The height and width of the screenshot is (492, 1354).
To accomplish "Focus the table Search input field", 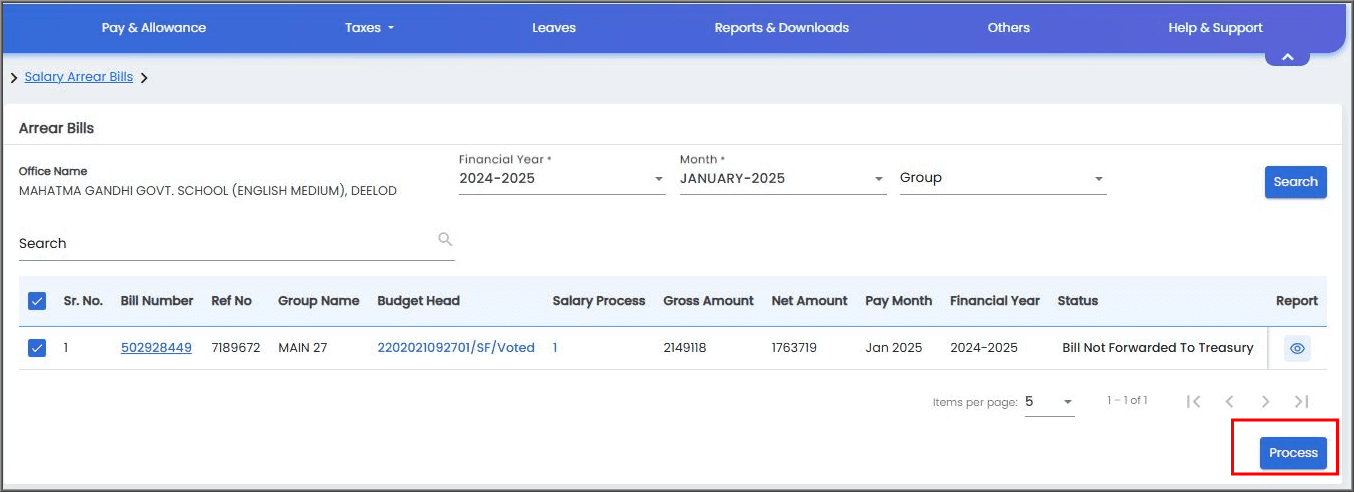I will coord(237,244).
